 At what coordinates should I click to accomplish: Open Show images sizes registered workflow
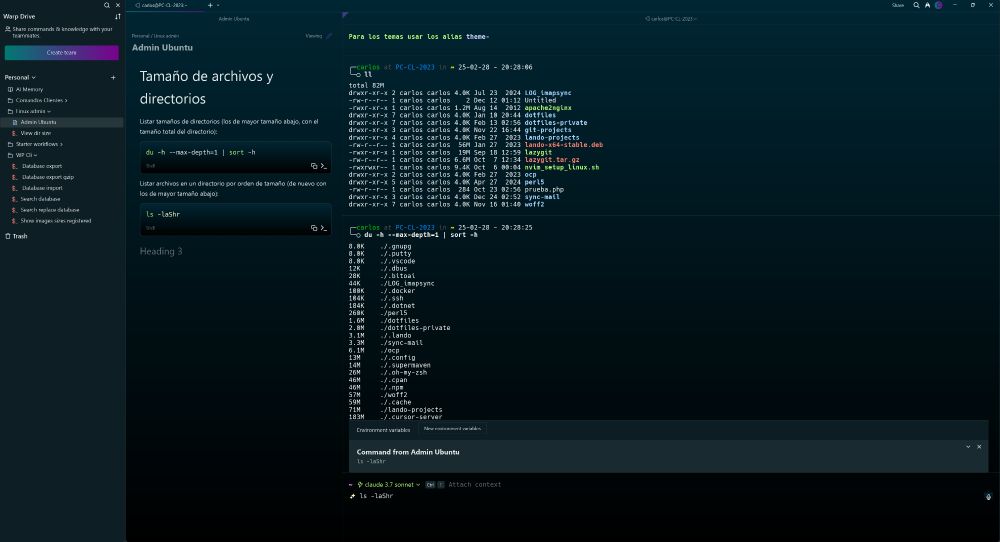tap(55, 221)
